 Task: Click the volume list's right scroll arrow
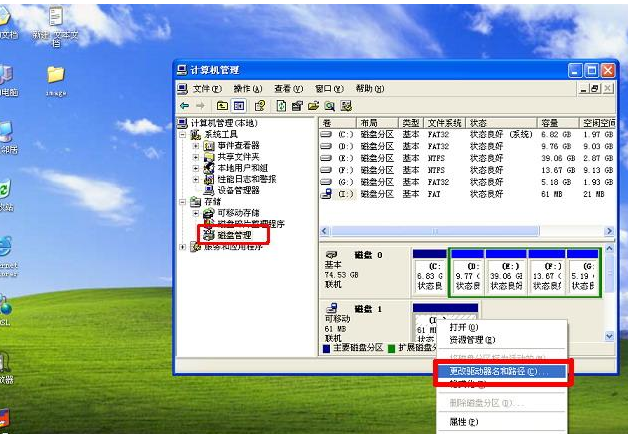[x=610, y=231]
